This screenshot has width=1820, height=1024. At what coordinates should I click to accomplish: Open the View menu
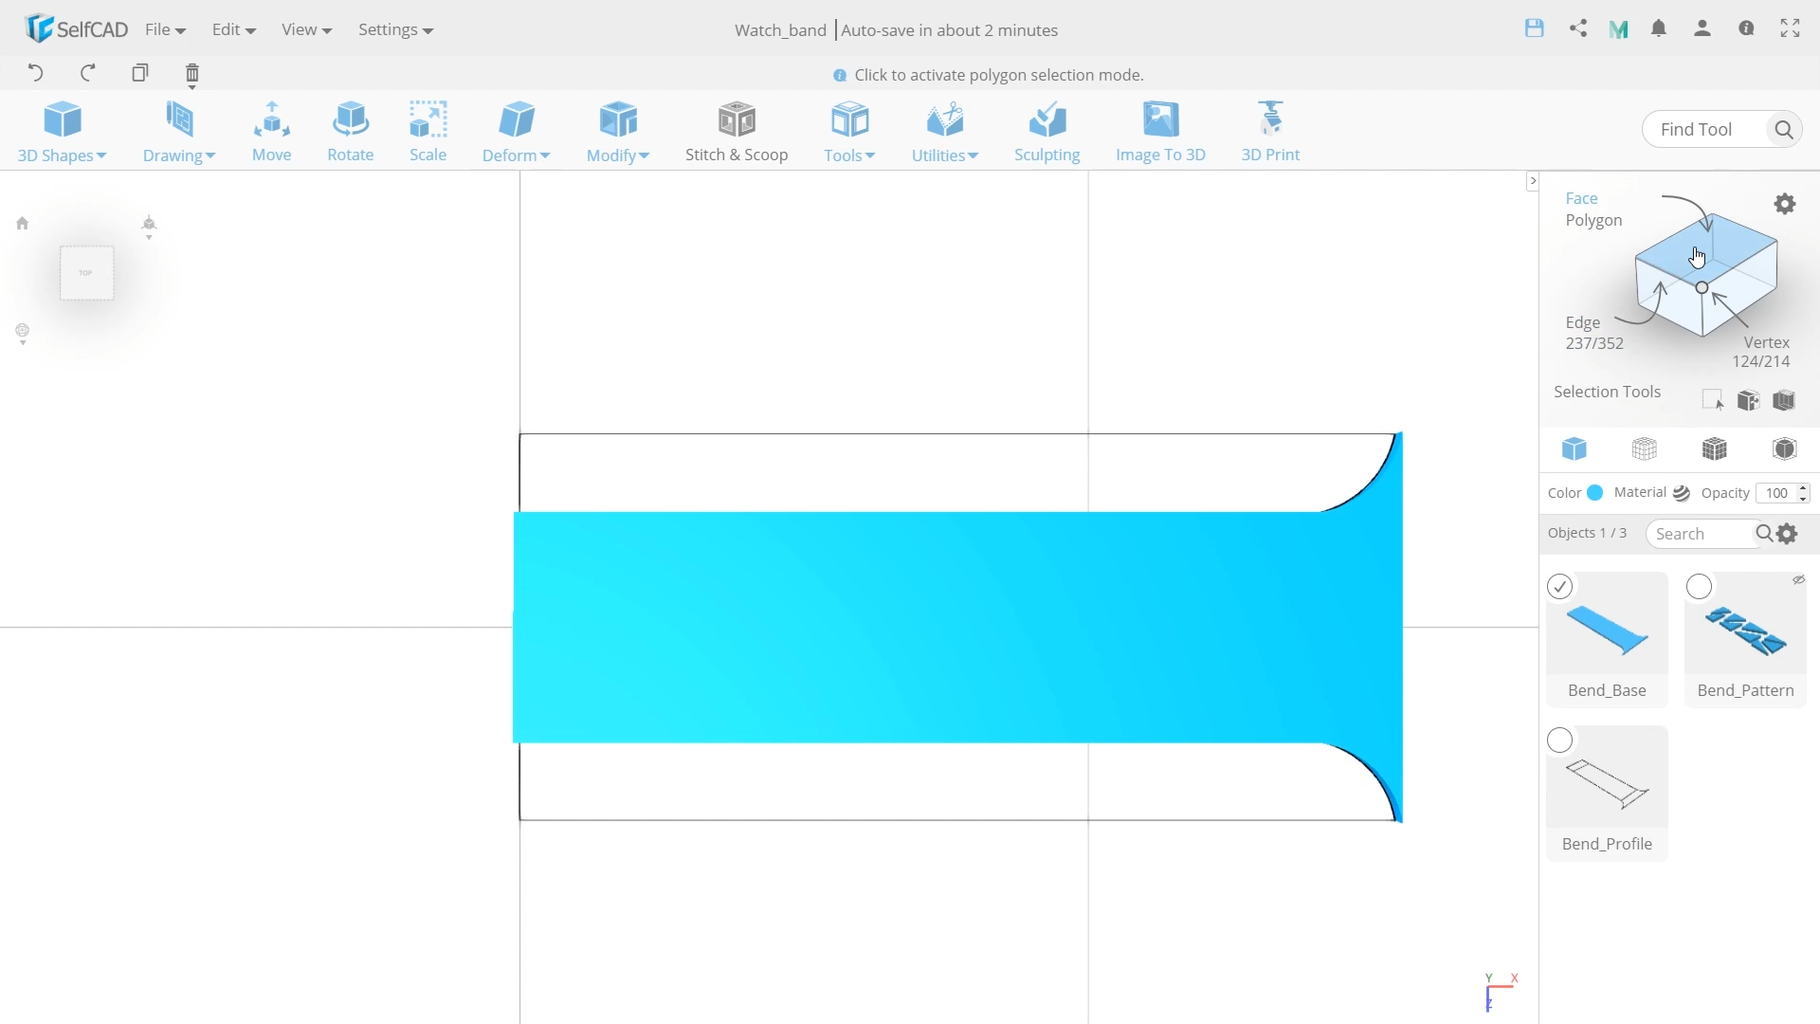(306, 30)
